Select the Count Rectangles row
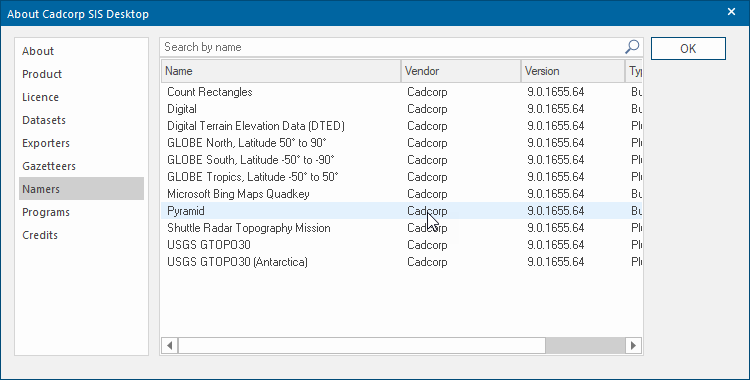750x380 pixels. (x=401, y=91)
